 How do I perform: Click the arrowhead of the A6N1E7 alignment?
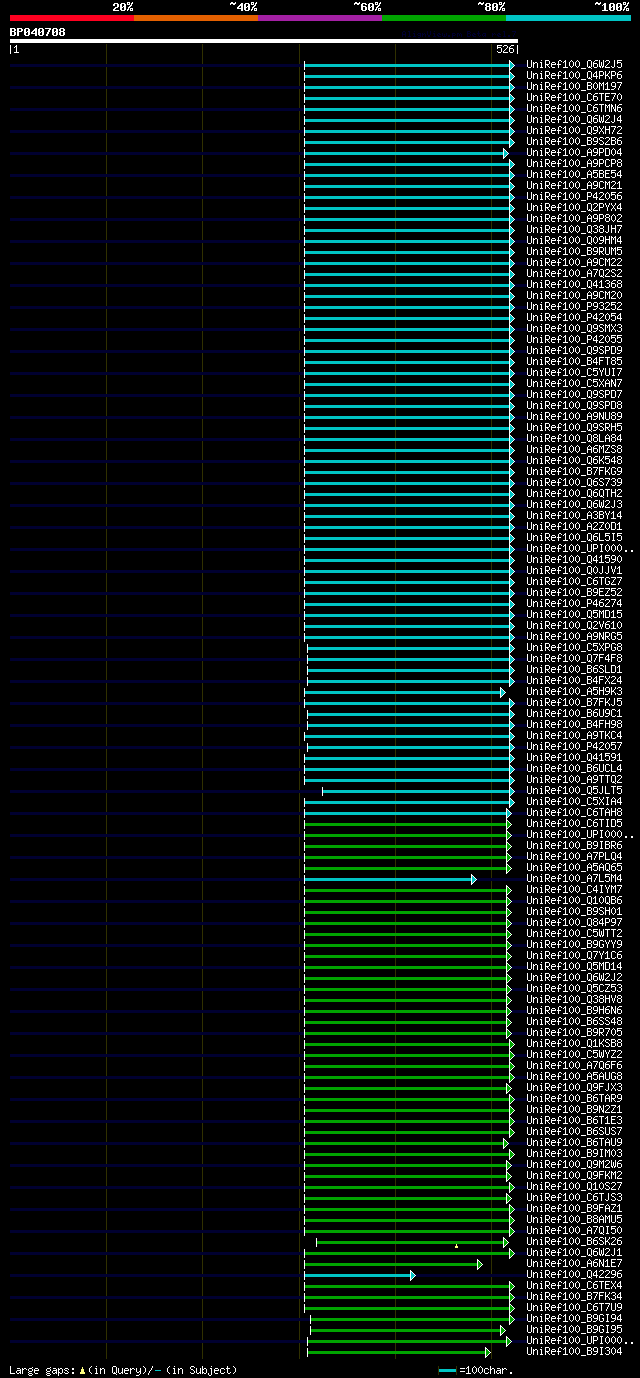point(480,1264)
